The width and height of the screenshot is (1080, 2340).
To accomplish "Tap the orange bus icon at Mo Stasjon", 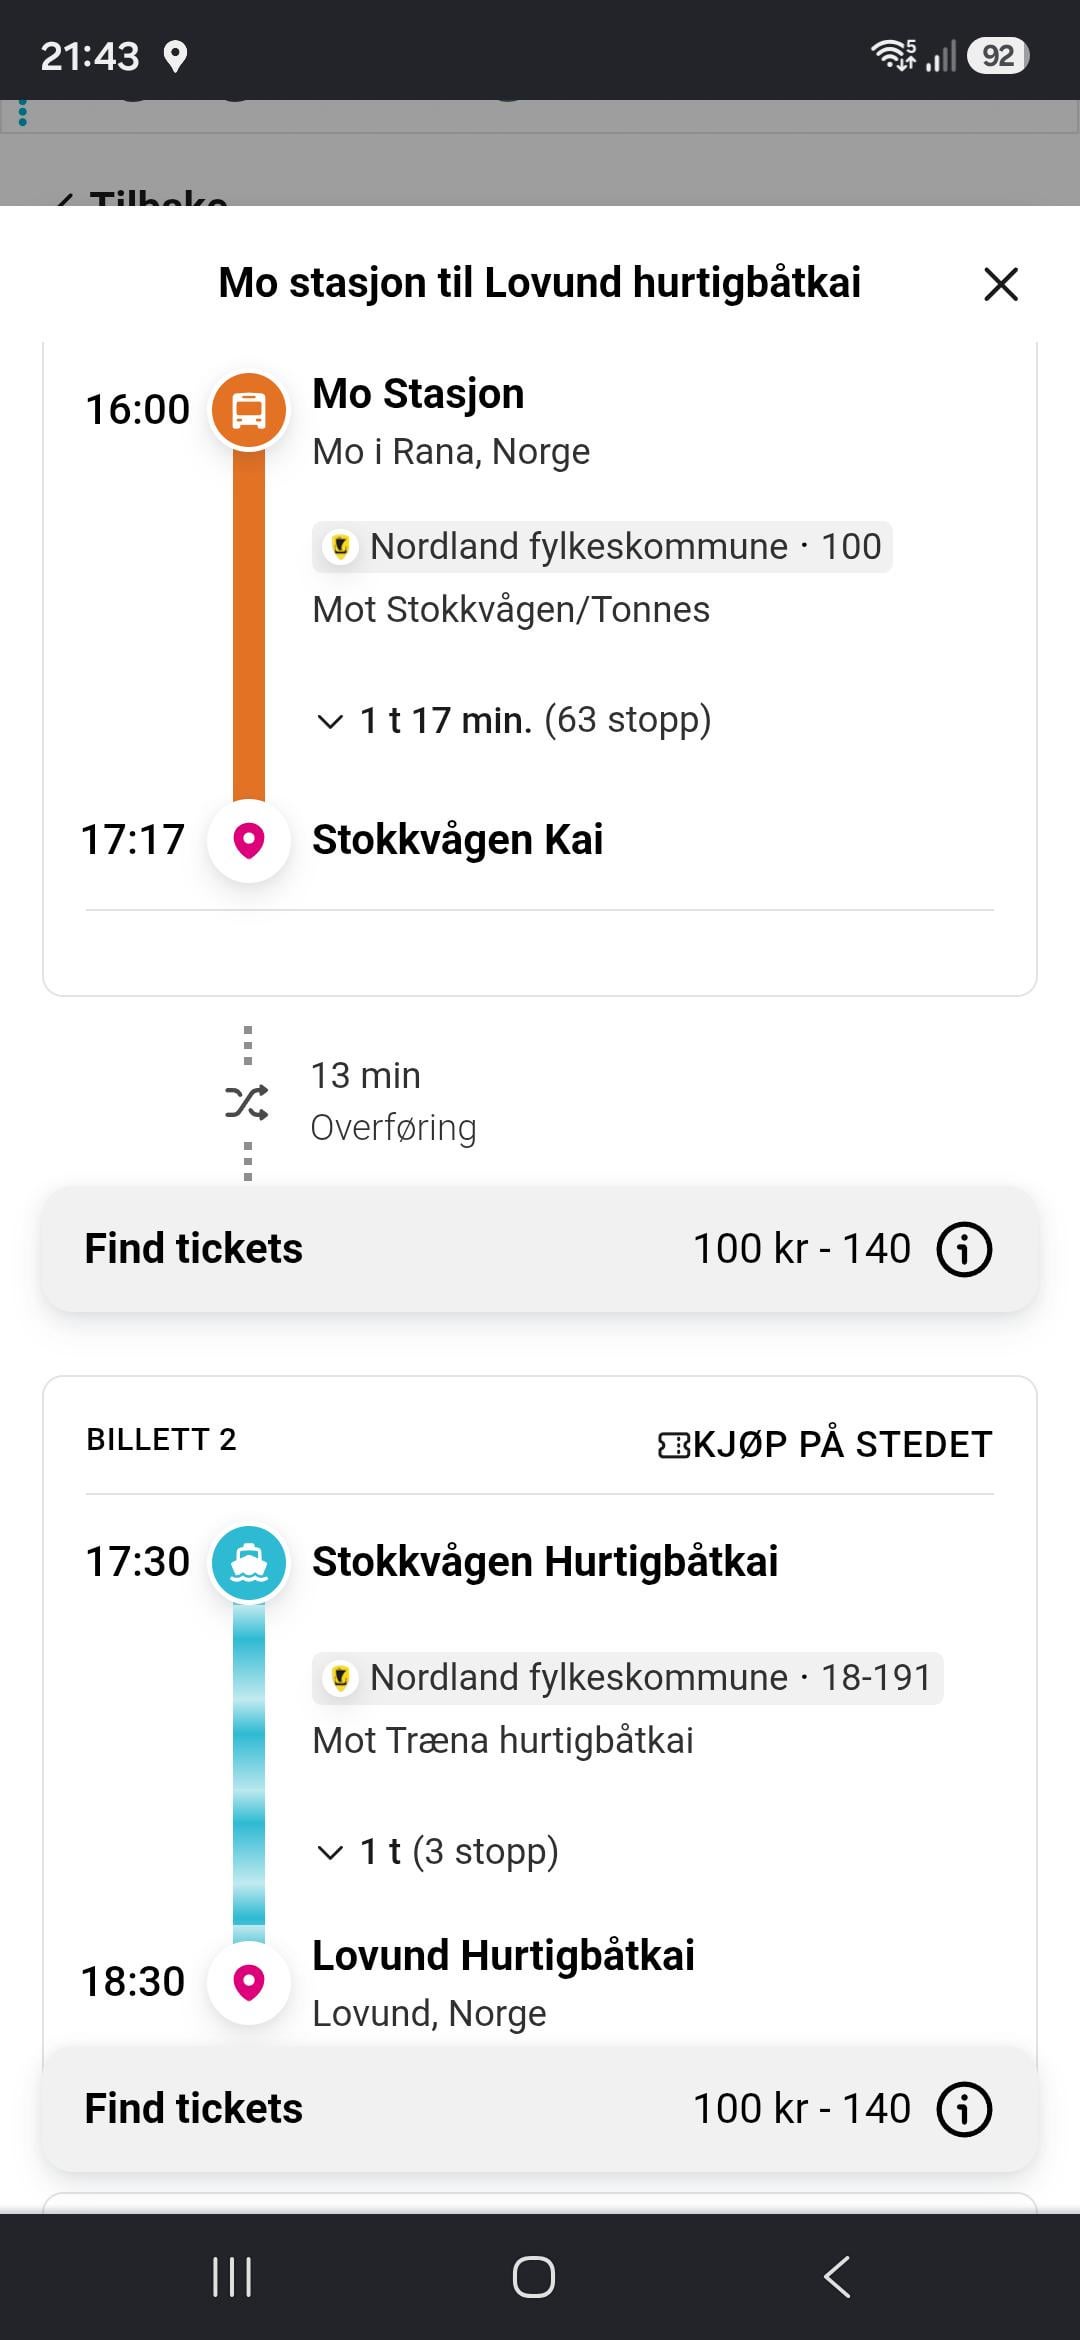I will 249,410.
